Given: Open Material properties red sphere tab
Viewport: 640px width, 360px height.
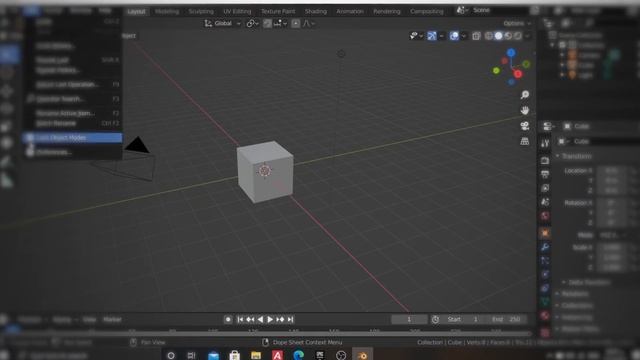Looking at the screenshot, I should point(545,316).
